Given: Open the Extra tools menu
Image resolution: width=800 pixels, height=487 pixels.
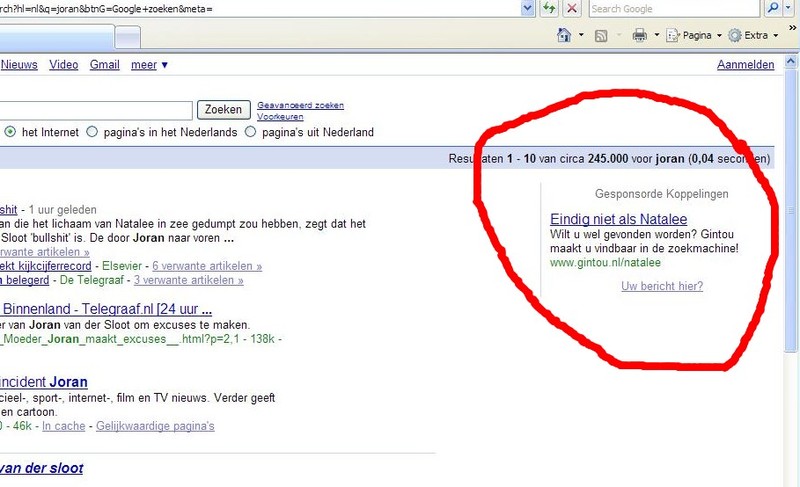Looking at the screenshot, I should (754, 35).
